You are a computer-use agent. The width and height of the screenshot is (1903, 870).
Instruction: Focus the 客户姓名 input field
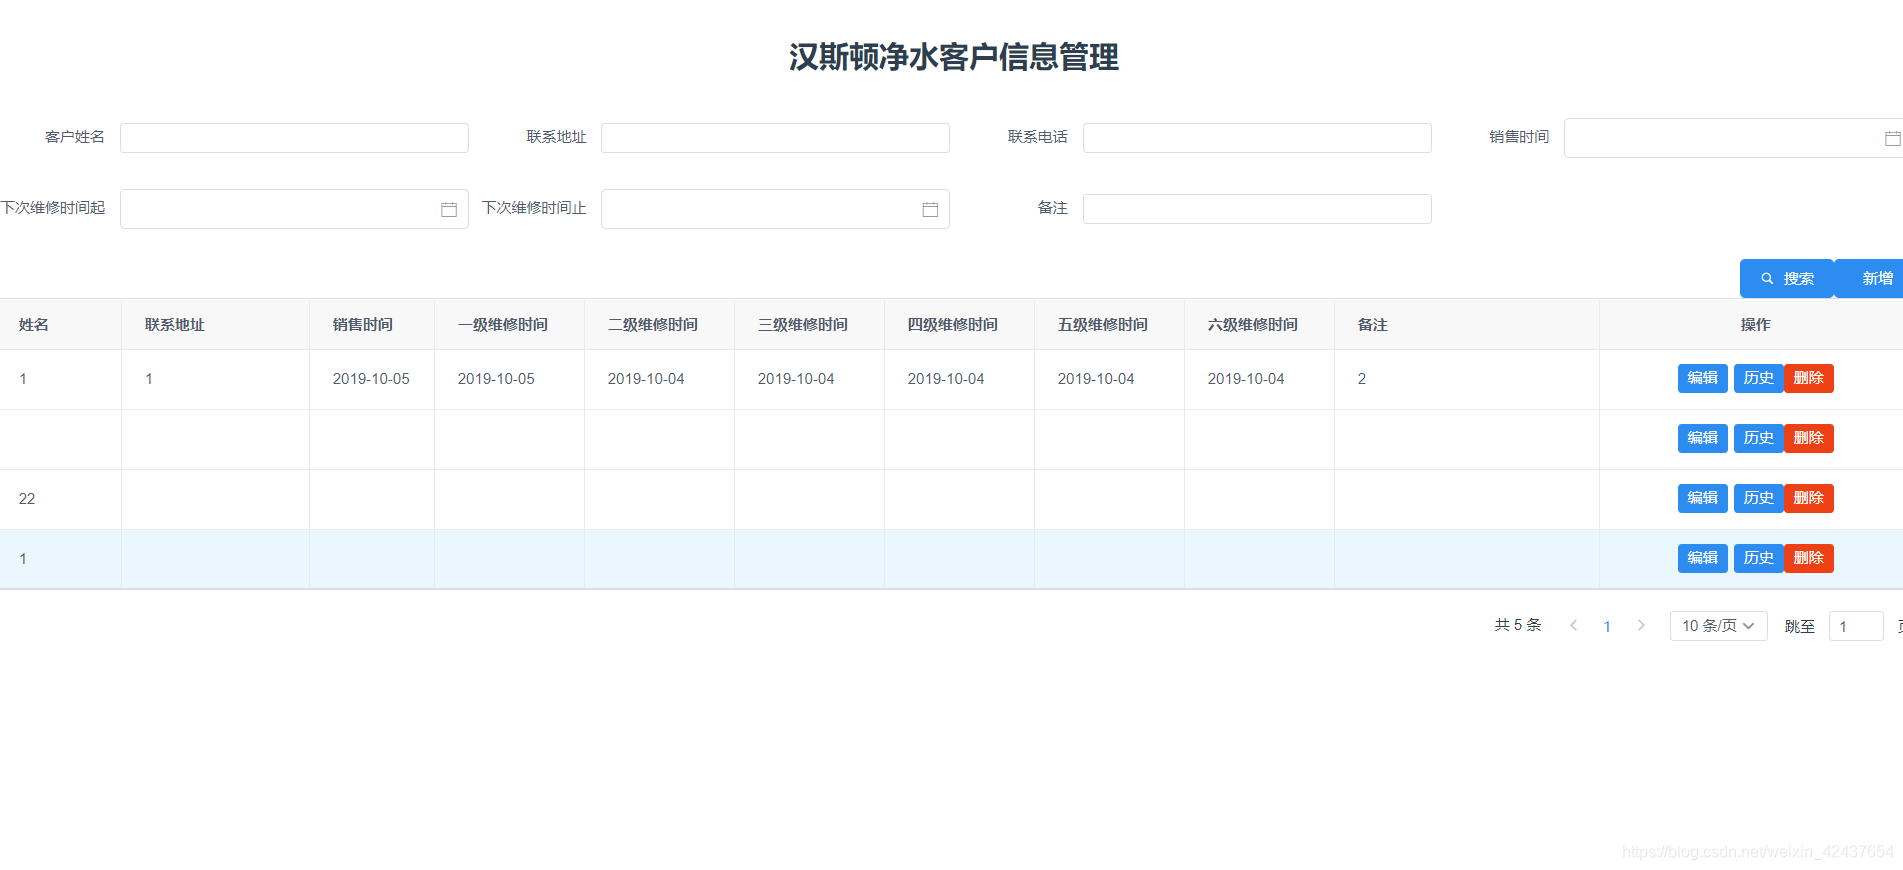(x=294, y=138)
